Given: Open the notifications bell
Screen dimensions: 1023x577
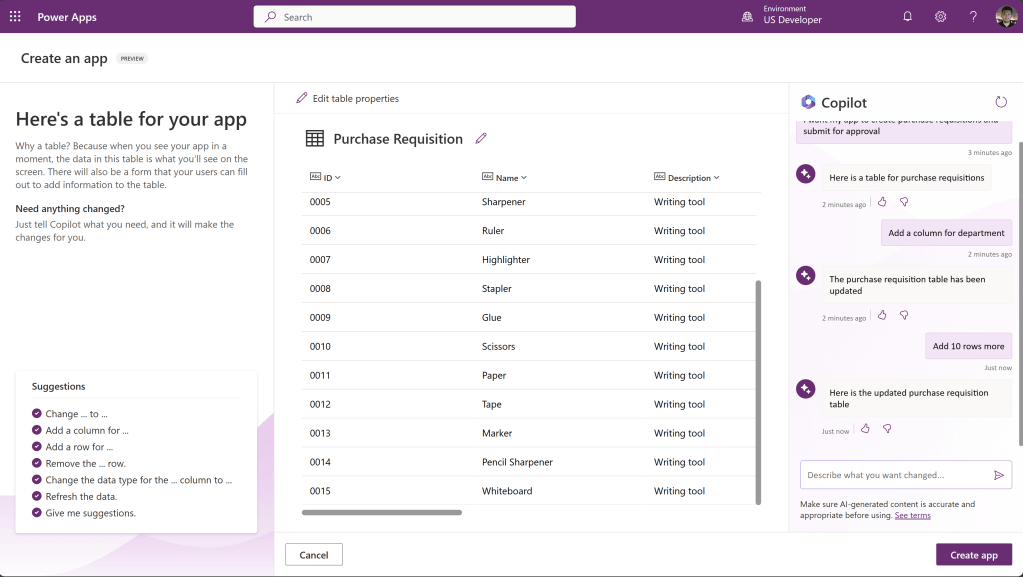Looking at the screenshot, I should (908, 17).
